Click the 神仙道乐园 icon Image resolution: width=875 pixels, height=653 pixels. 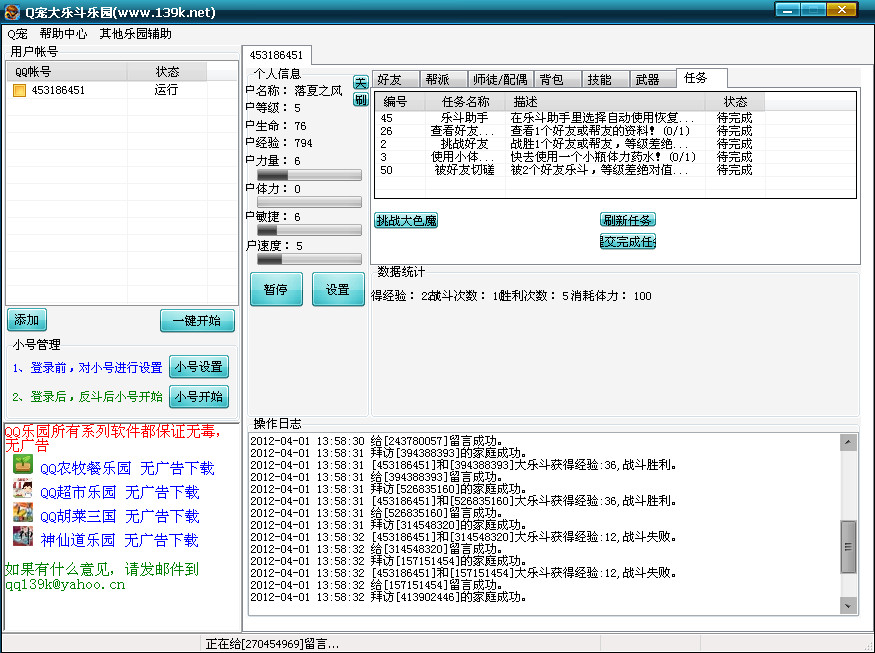pyautogui.click(x=23, y=536)
